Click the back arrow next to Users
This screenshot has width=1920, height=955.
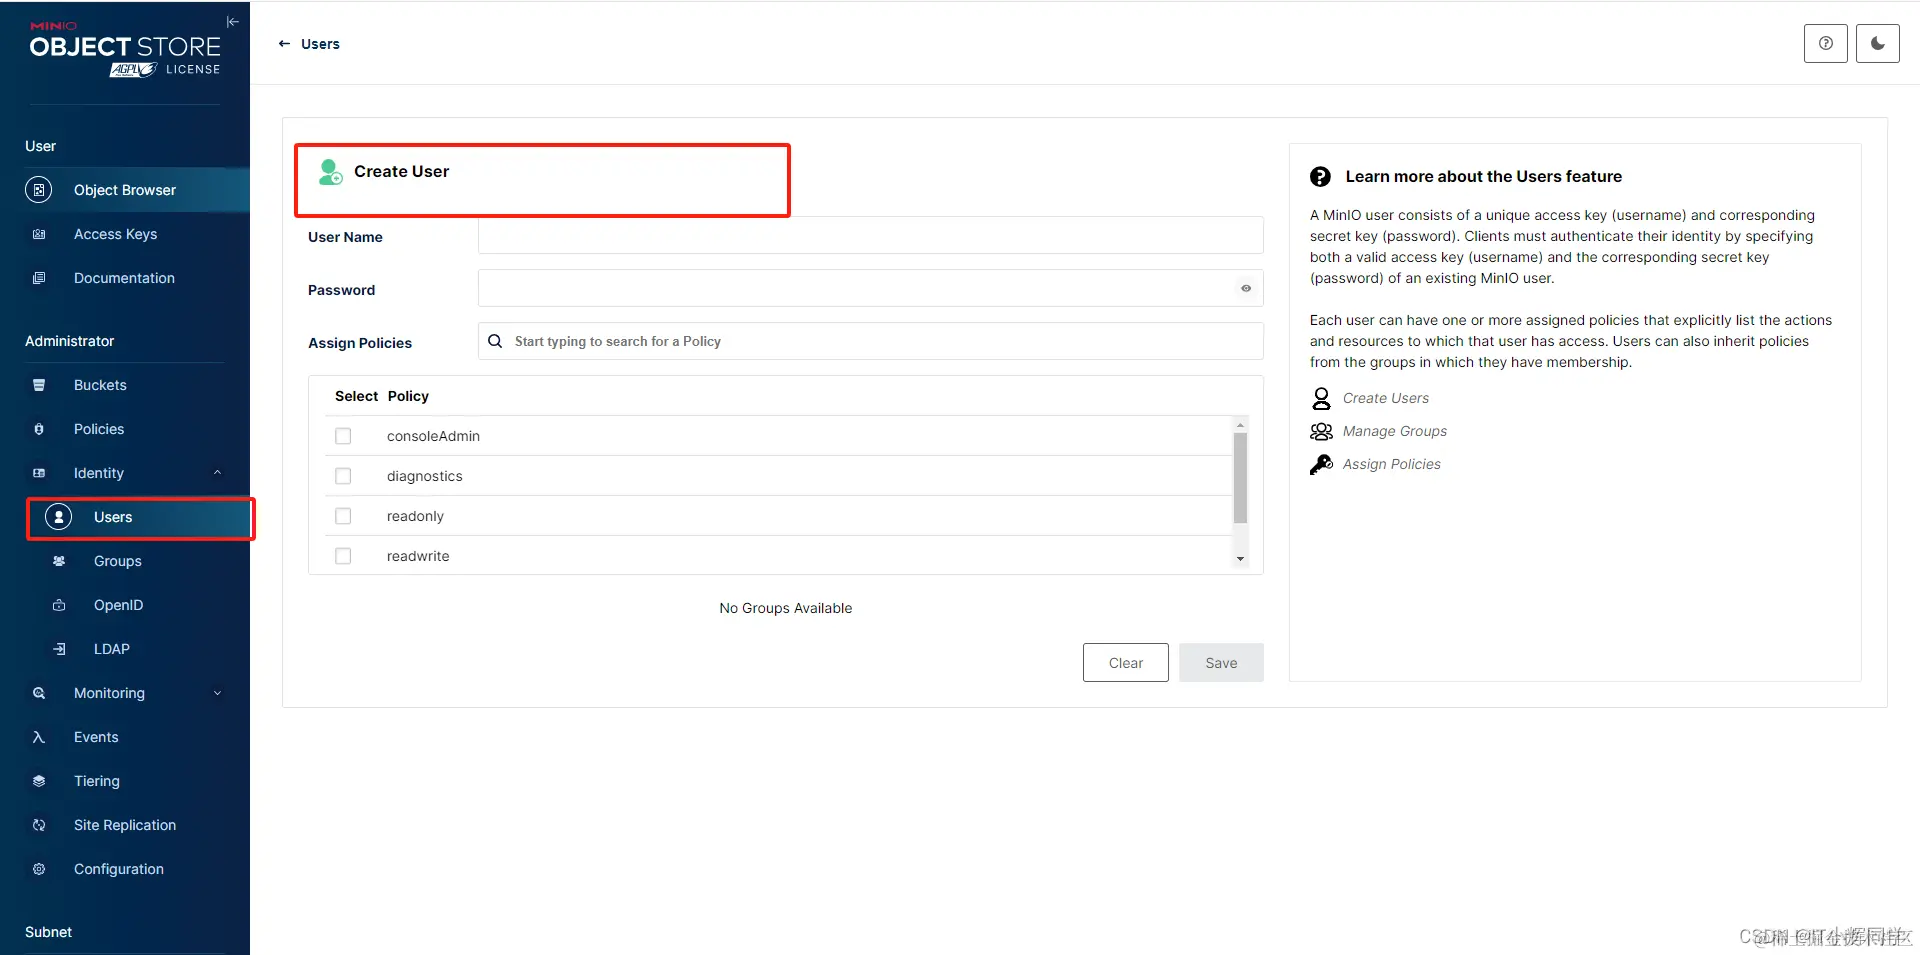tap(284, 44)
